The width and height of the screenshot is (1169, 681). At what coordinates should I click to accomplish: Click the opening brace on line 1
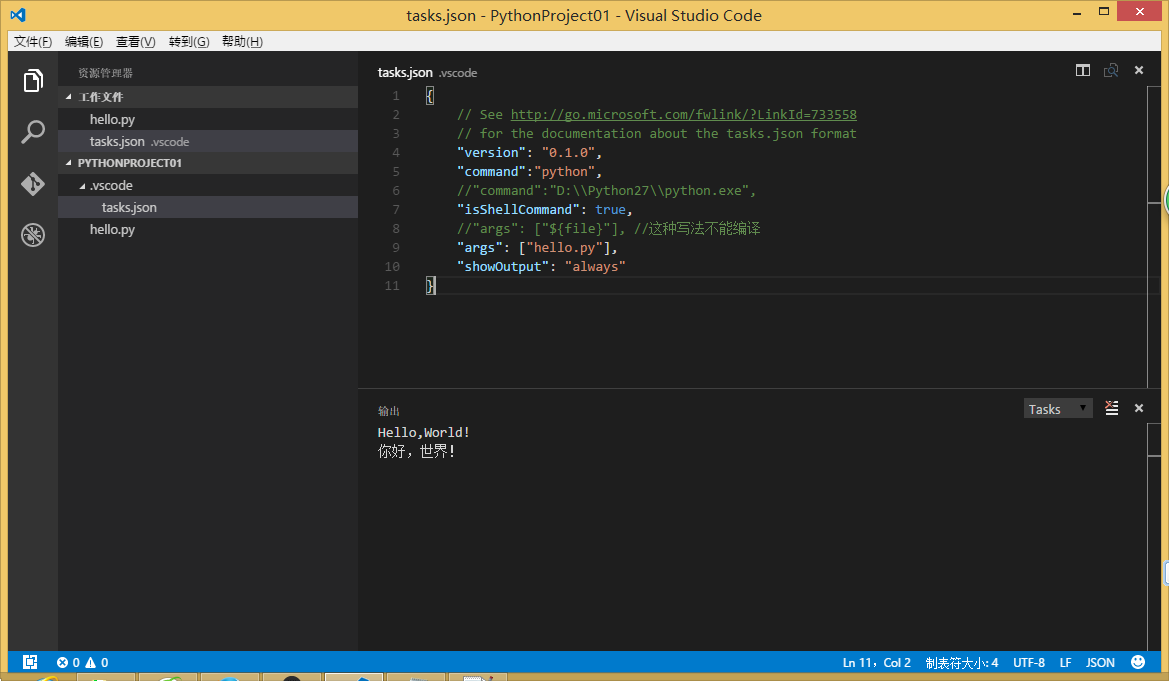[x=429, y=95]
